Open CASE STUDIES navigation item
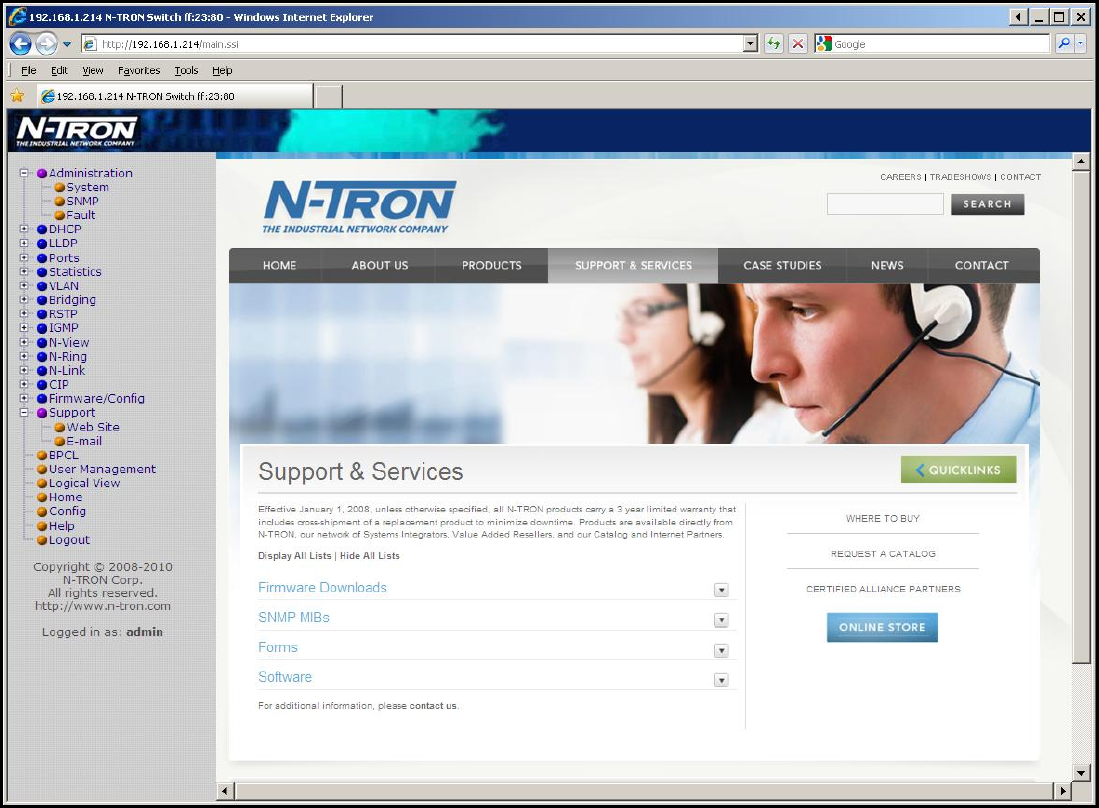Image resolution: width=1099 pixels, height=808 pixels. click(x=782, y=266)
